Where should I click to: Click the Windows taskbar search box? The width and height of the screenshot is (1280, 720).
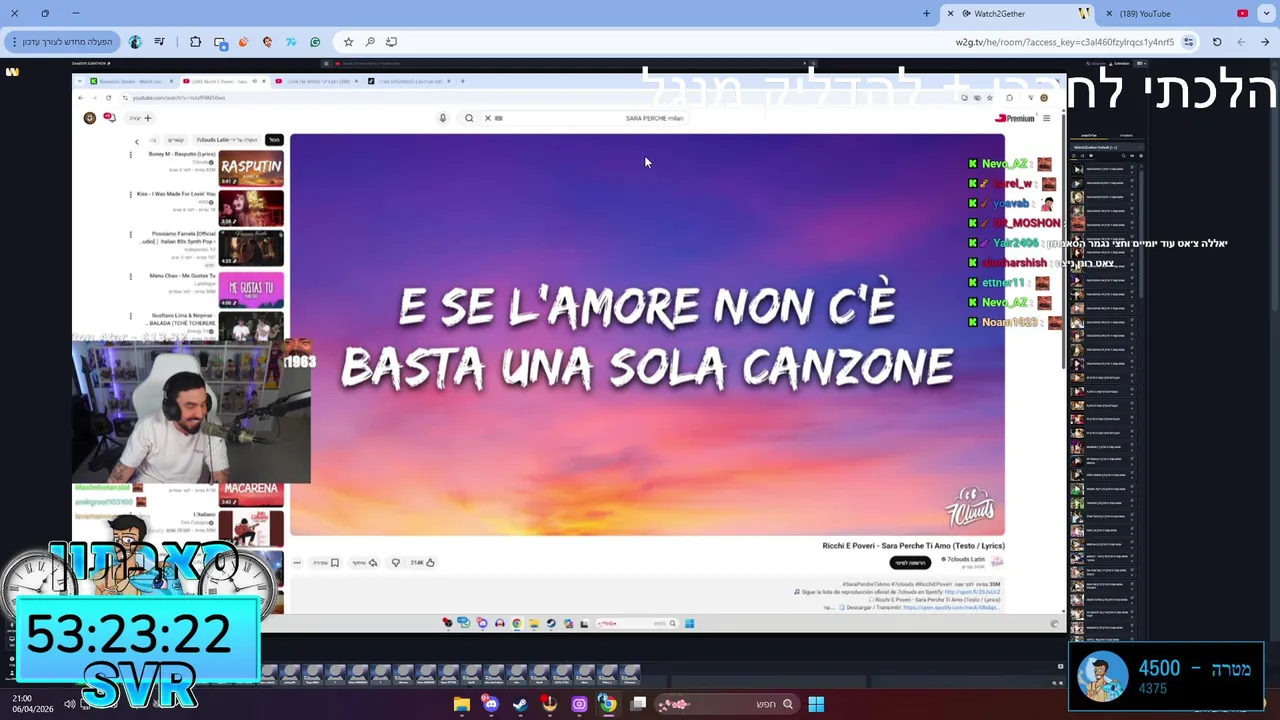click(727, 704)
